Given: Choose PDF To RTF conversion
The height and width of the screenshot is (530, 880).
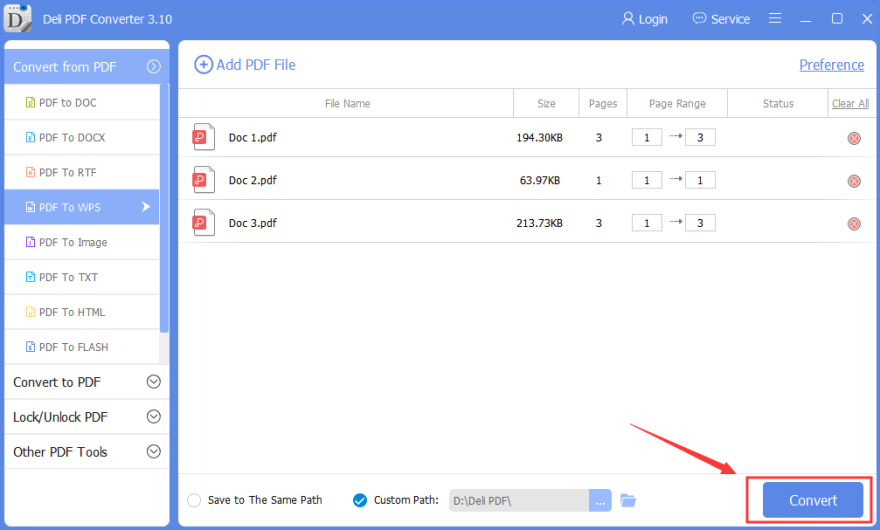Looking at the screenshot, I should click(82, 172).
